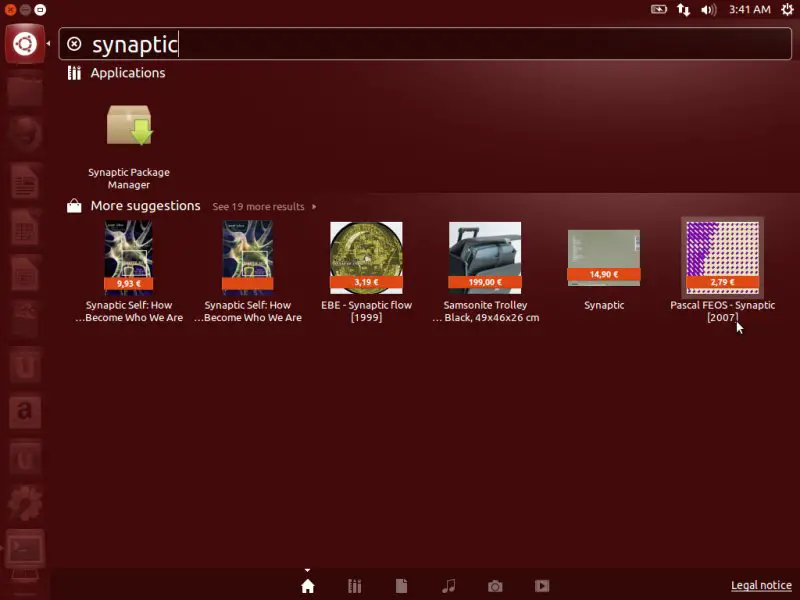Click the More suggestions shopping bag icon

coord(74,206)
